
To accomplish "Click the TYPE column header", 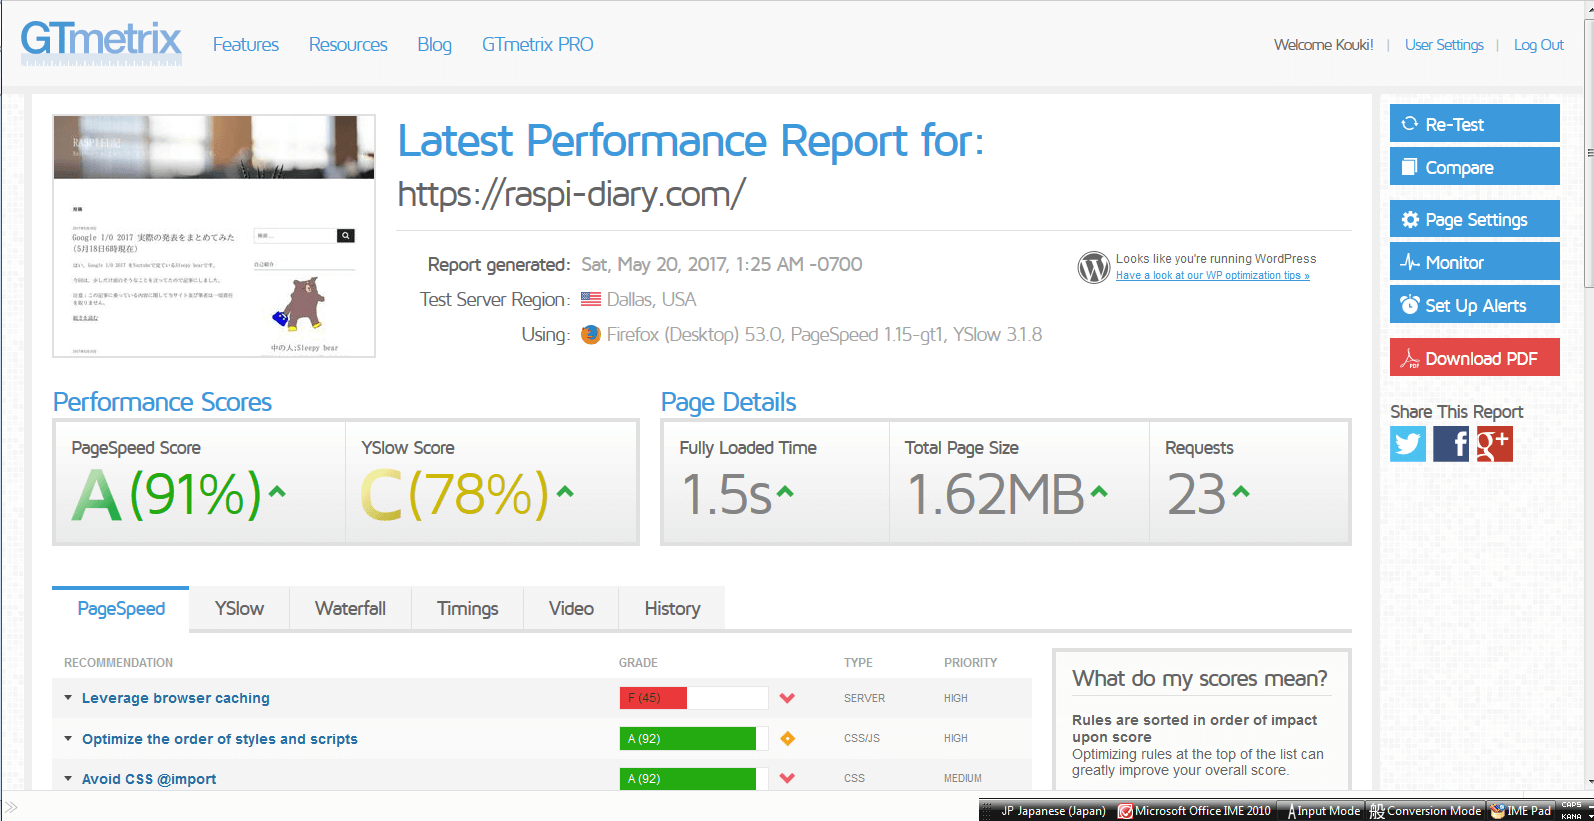I will click(858, 663).
